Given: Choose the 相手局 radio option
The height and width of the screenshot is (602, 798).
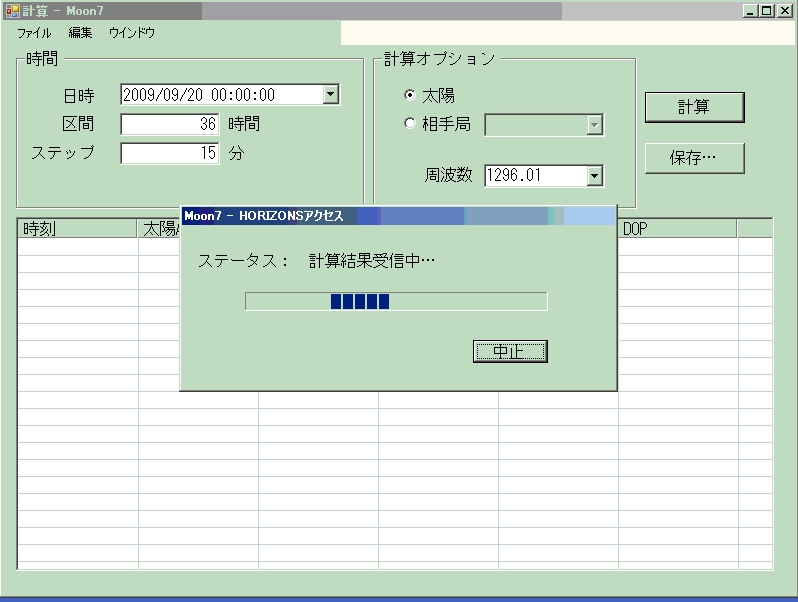Looking at the screenshot, I should [x=410, y=124].
